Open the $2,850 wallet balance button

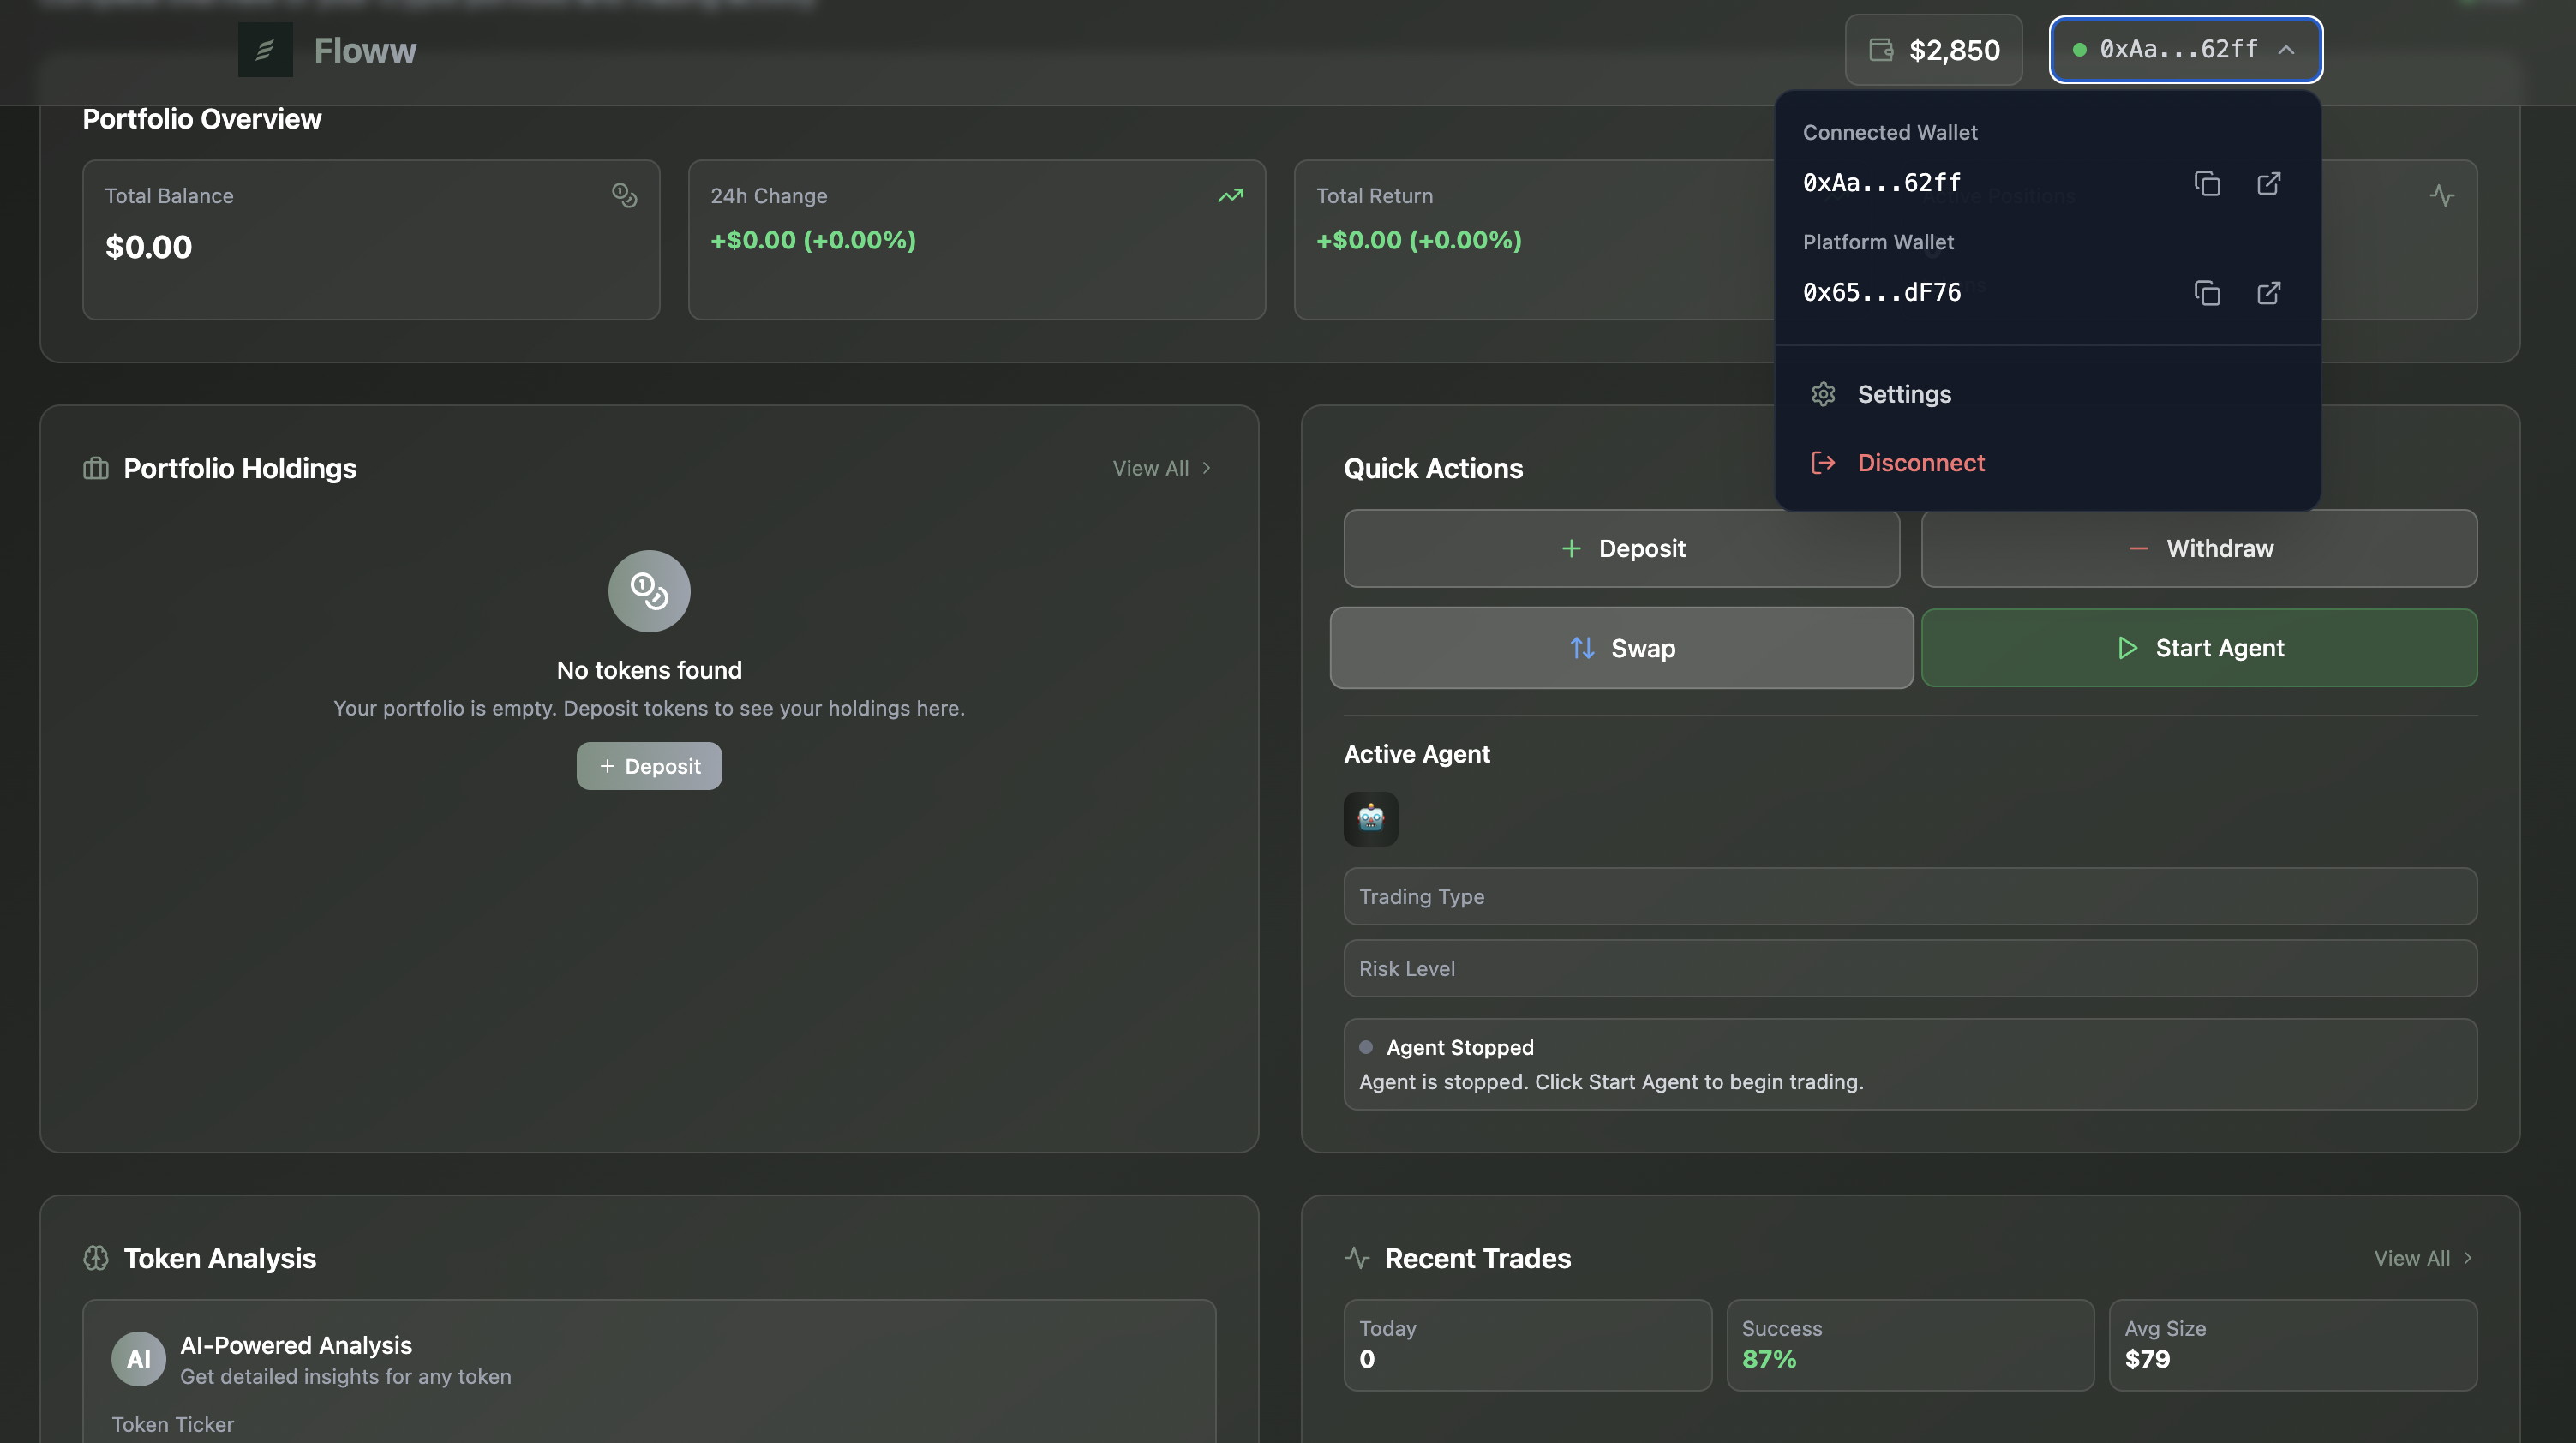pyautogui.click(x=1933, y=50)
